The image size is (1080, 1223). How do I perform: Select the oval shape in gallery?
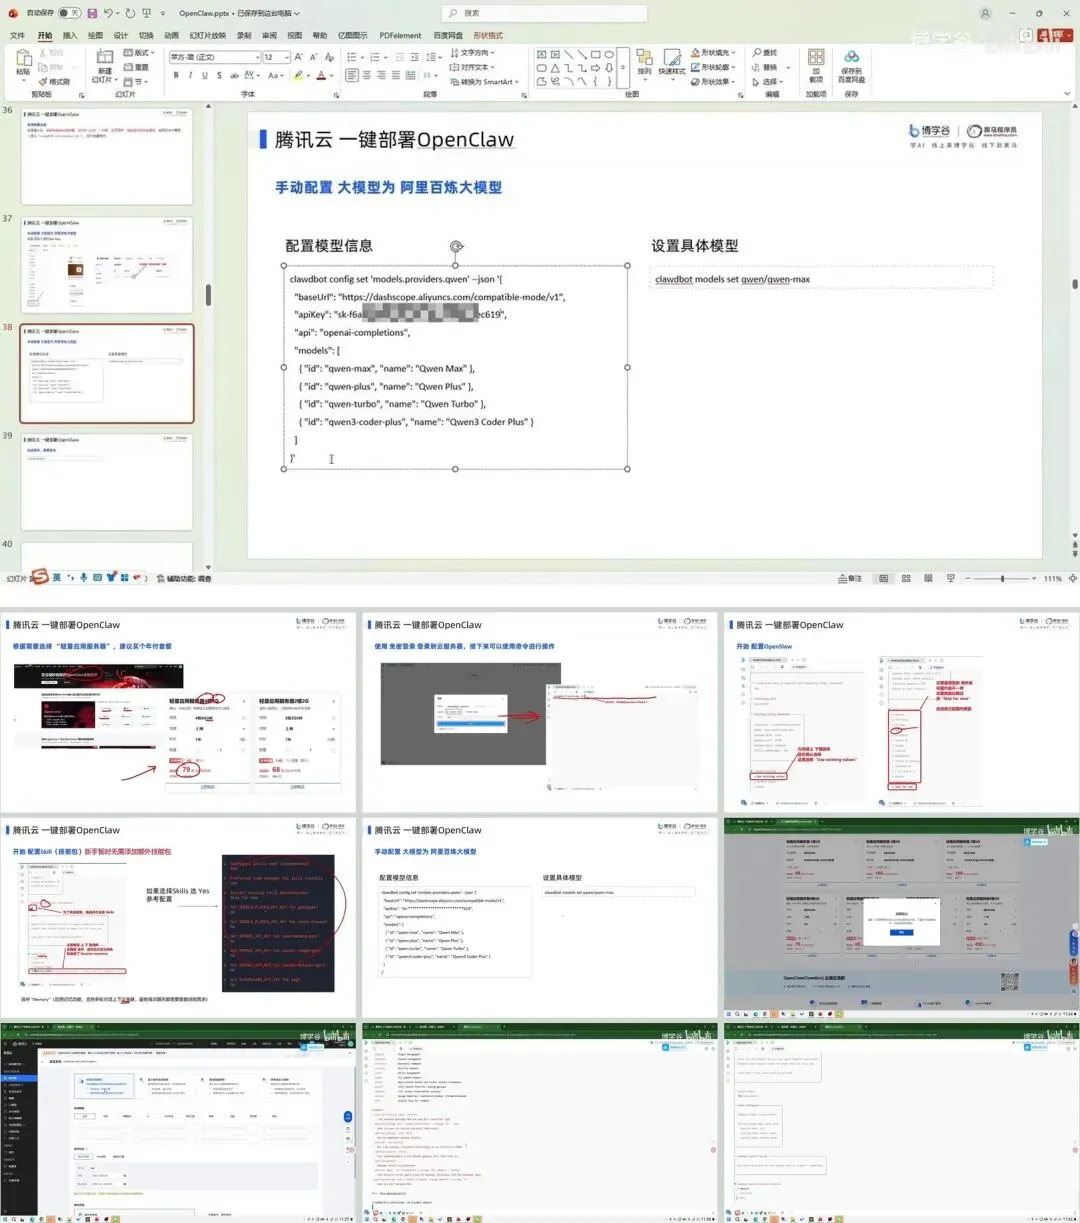click(x=609, y=54)
